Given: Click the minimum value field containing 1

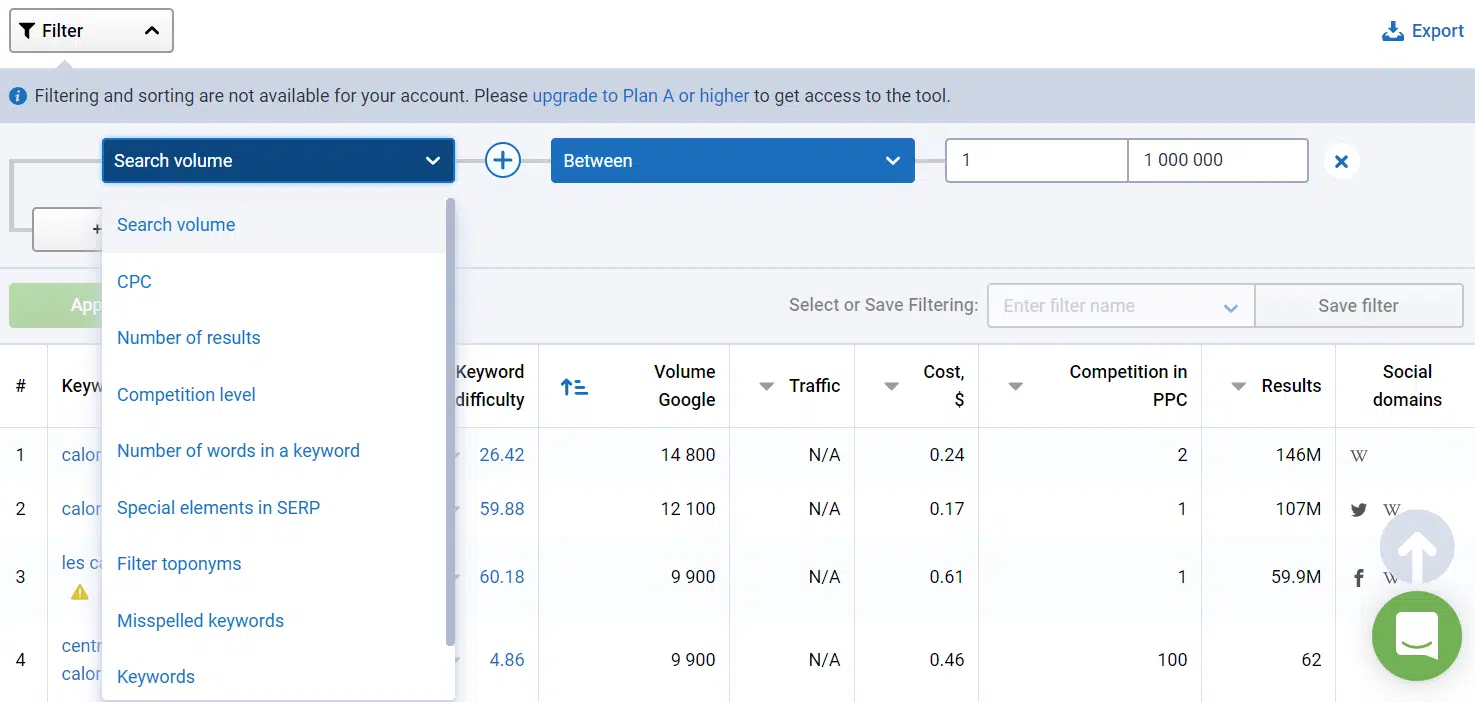Looking at the screenshot, I should click(x=1036, y=160).
